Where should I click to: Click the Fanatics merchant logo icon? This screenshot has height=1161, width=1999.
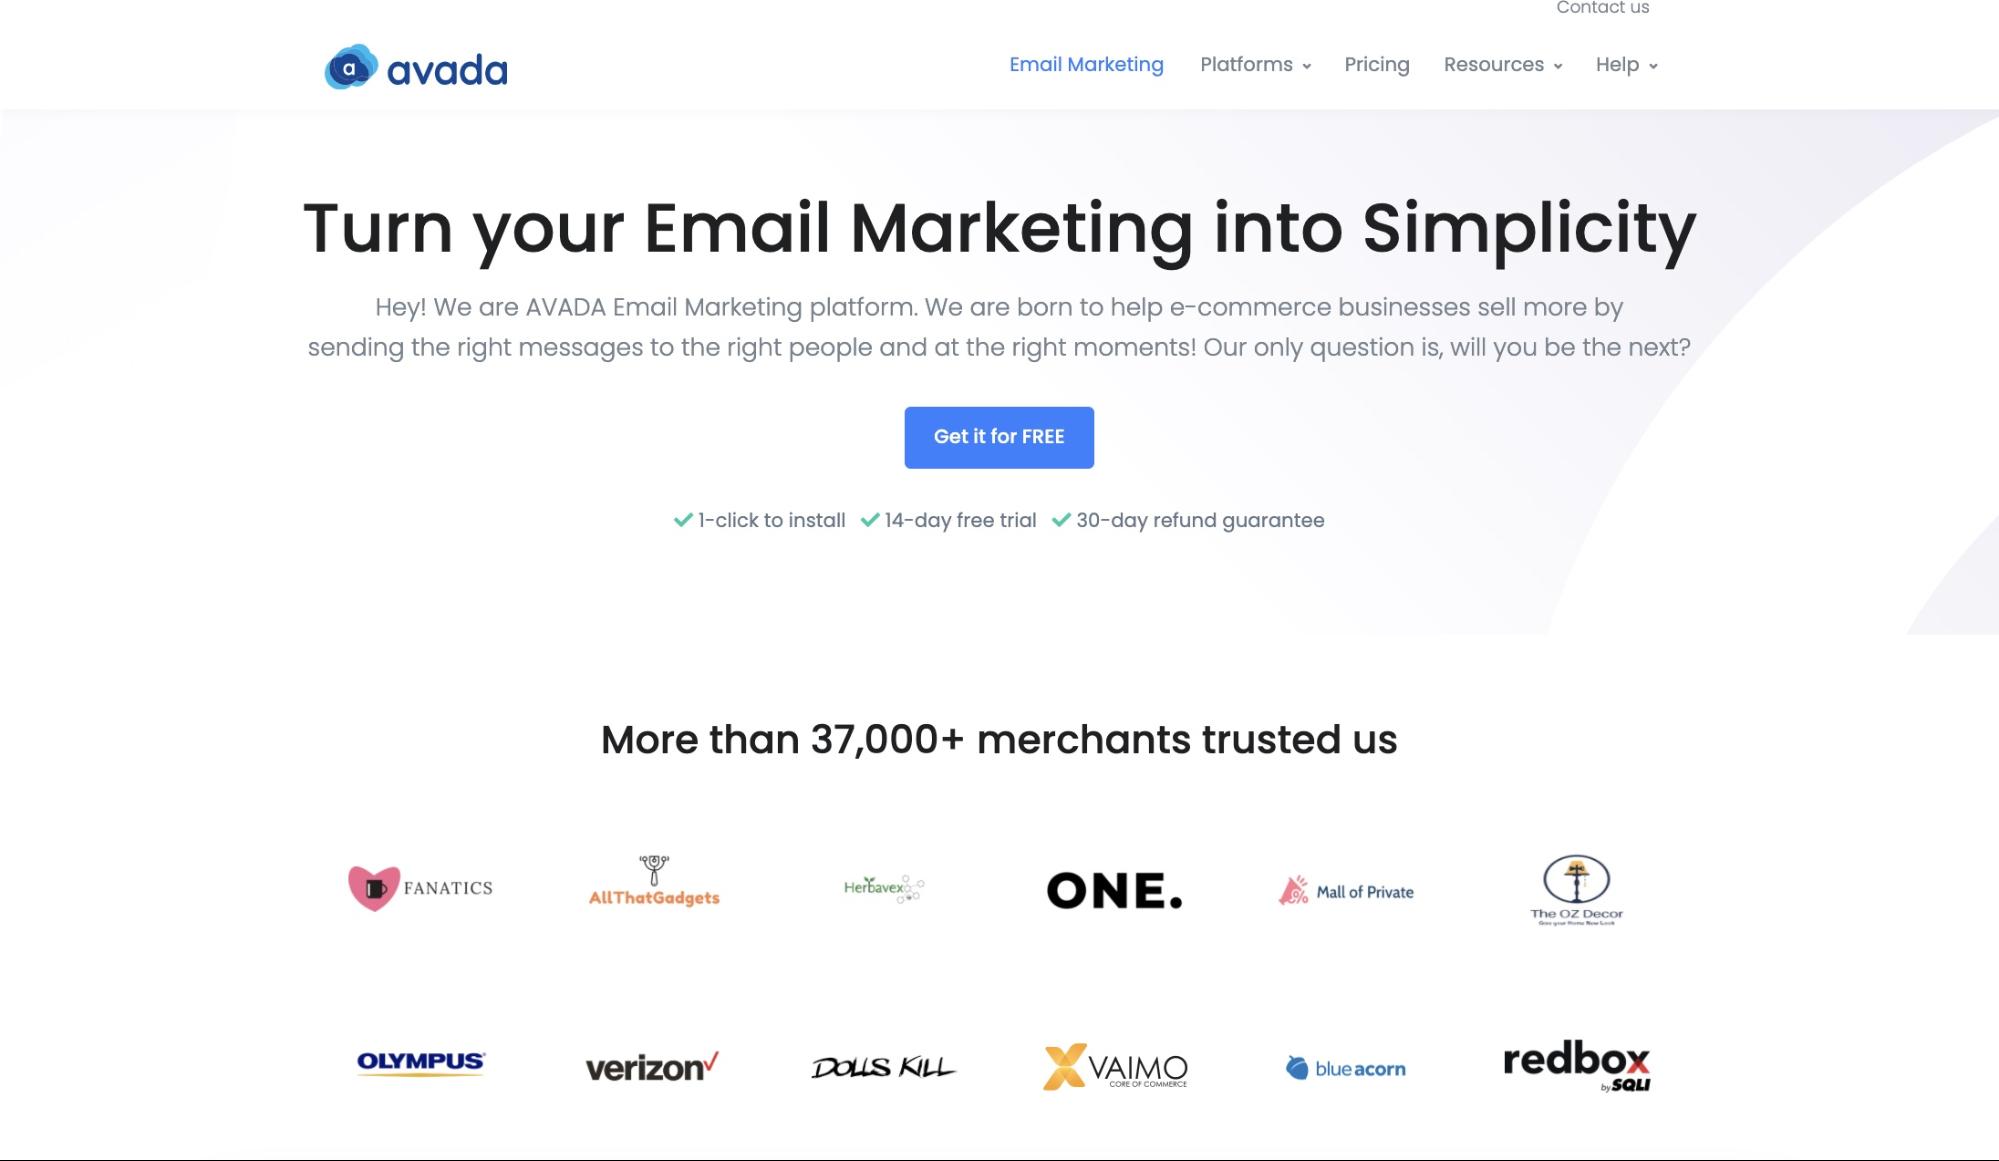[373, 886]
